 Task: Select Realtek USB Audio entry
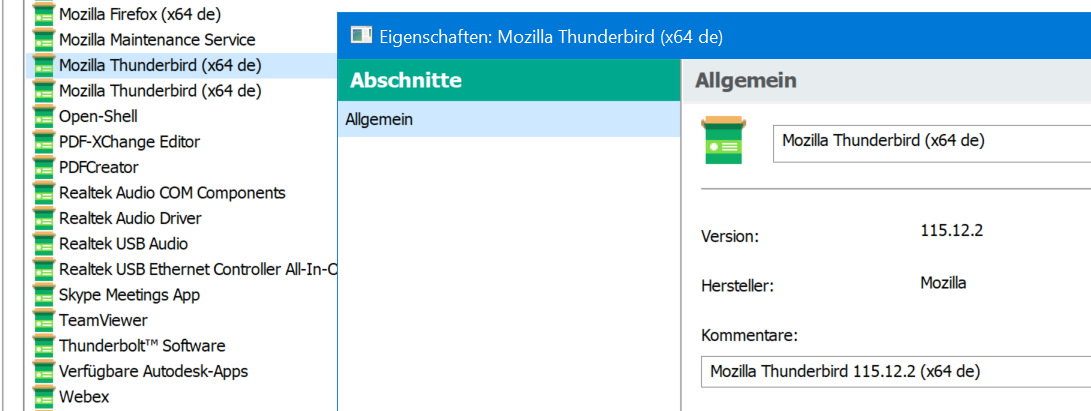(123, 244)
